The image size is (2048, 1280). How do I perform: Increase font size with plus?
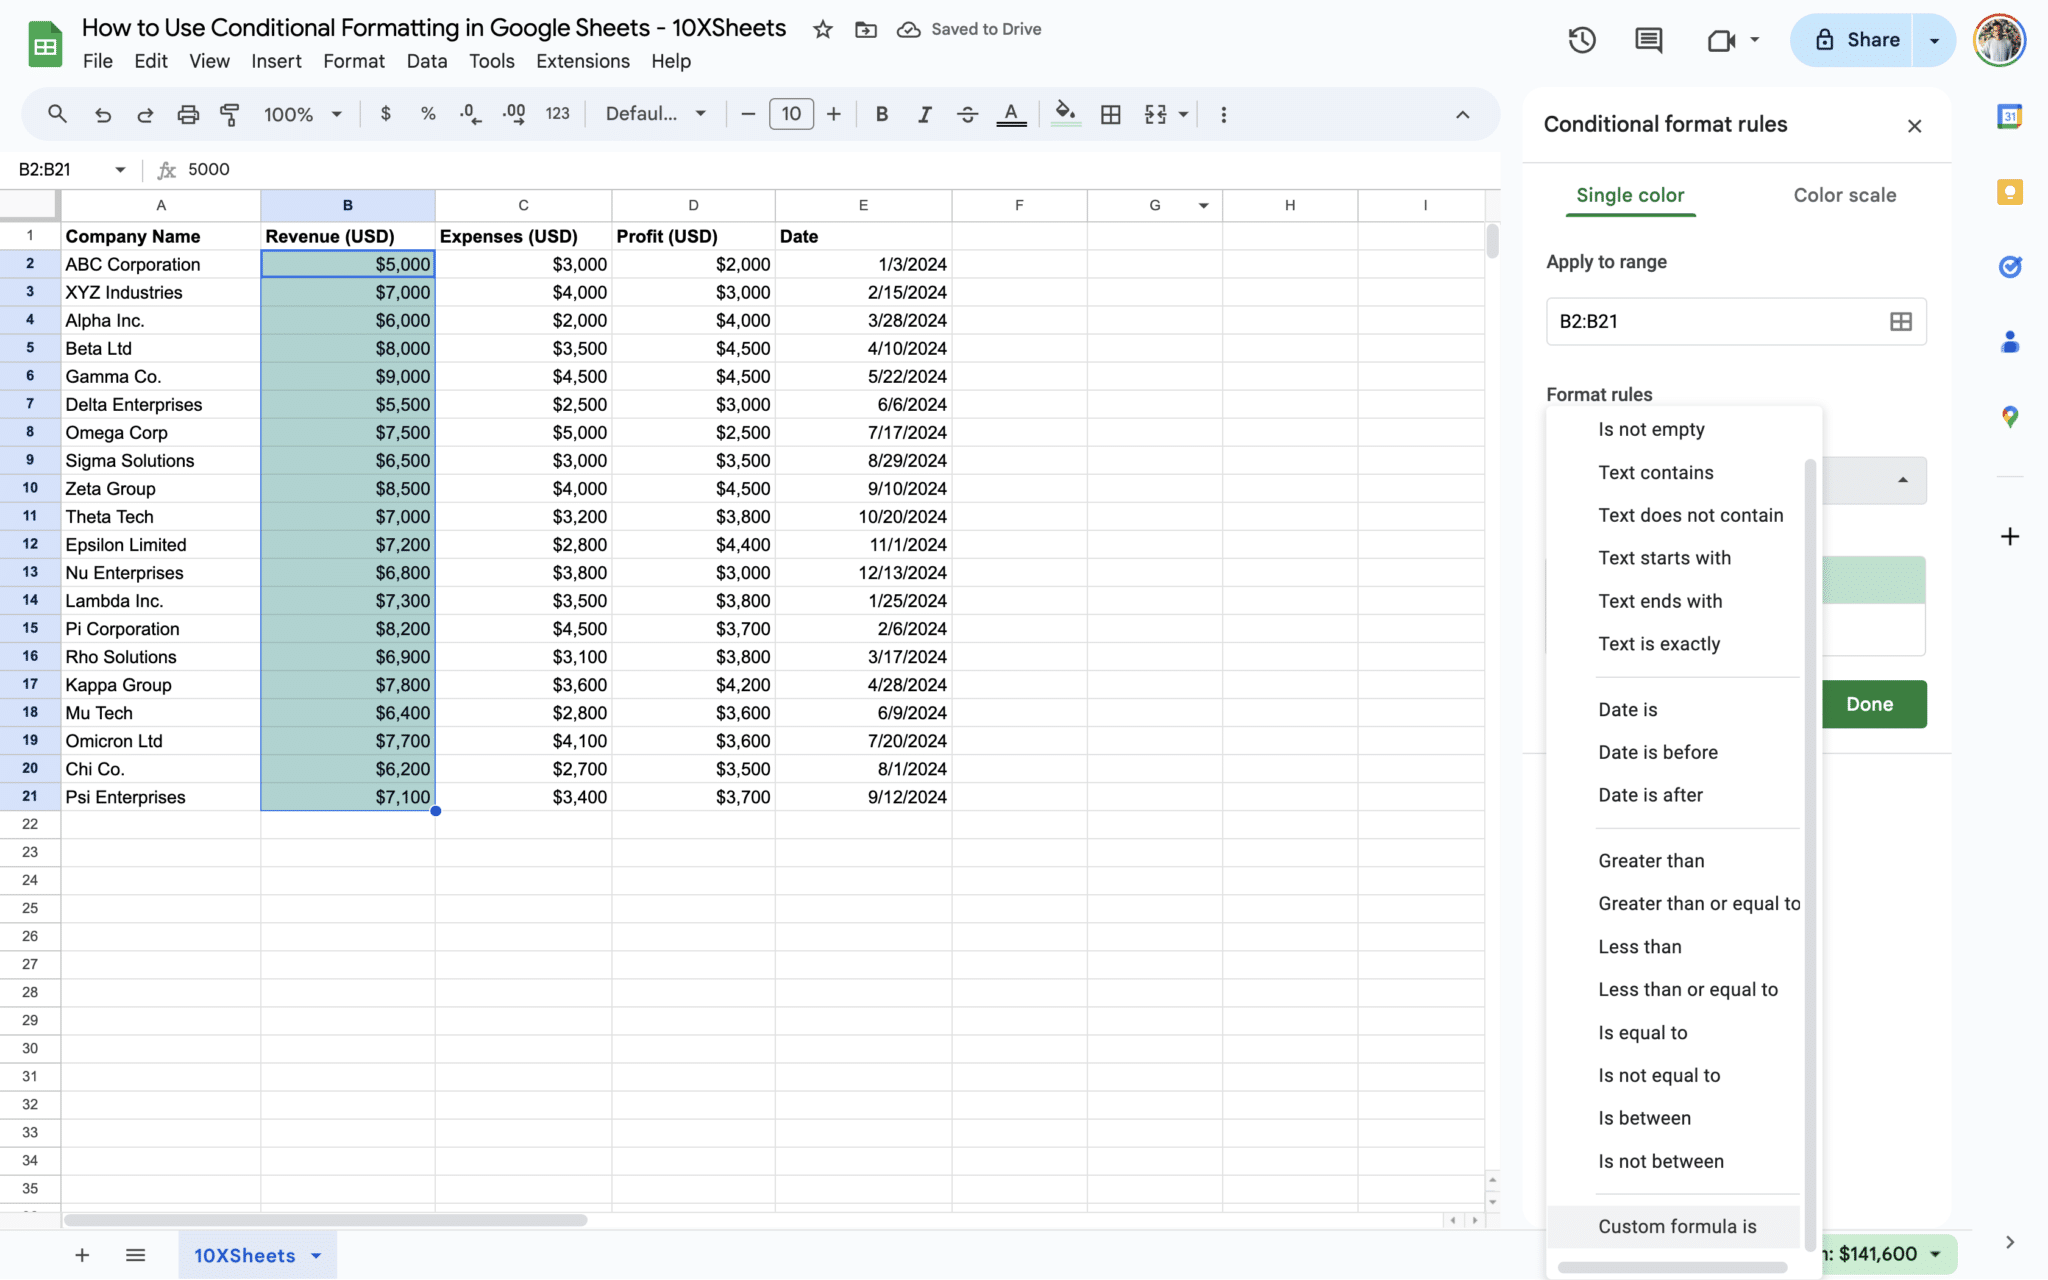tap(834, 114)
